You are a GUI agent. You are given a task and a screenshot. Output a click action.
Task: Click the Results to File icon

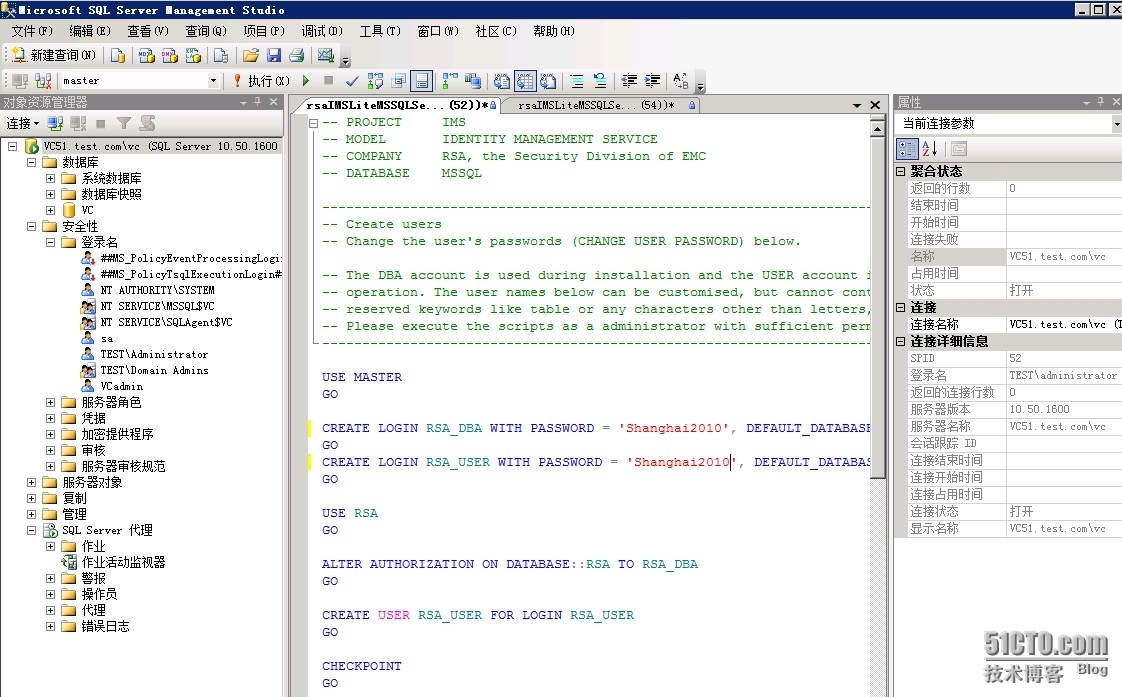pos(548,81)
